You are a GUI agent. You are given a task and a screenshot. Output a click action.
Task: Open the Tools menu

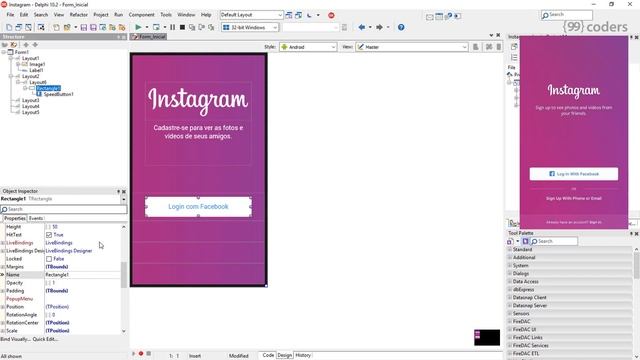[166, 15]
